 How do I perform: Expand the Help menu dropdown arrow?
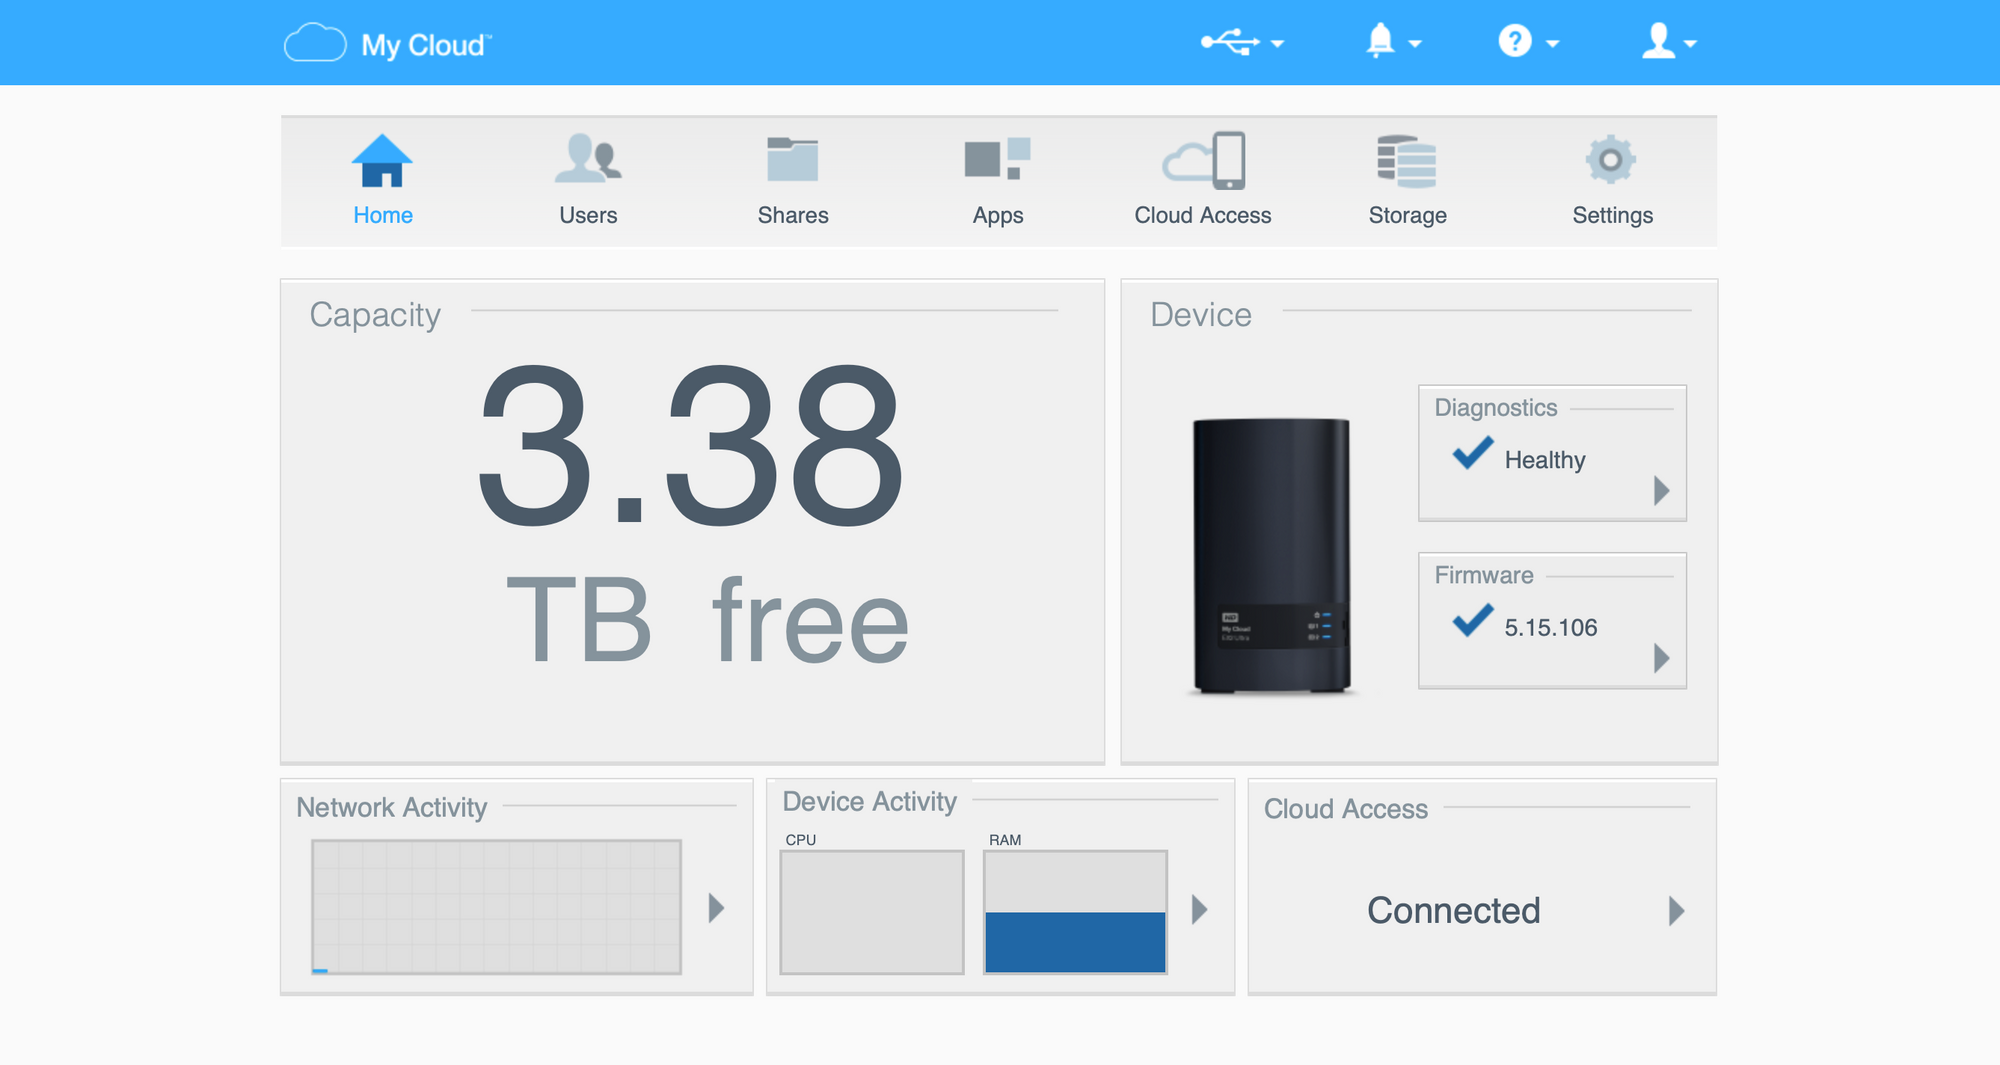pyautogui.click(x=1553, y=44)
